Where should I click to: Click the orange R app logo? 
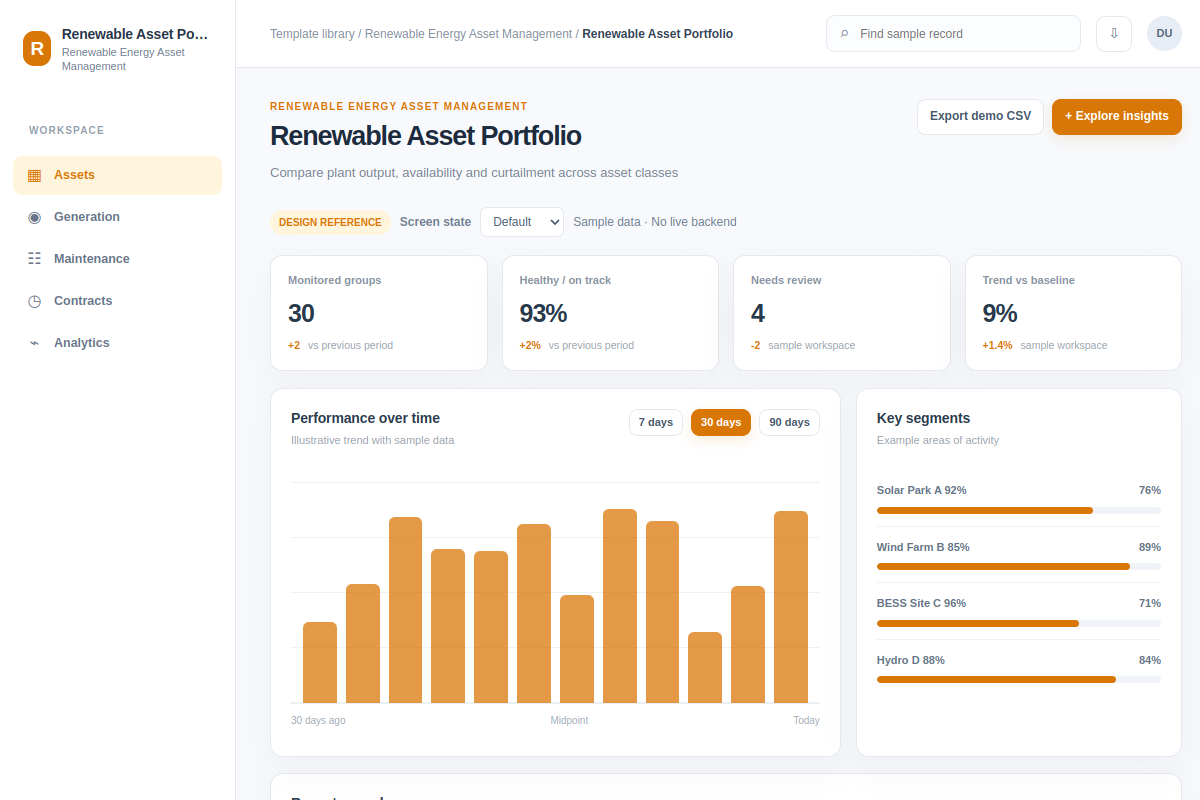pos(37,48)
